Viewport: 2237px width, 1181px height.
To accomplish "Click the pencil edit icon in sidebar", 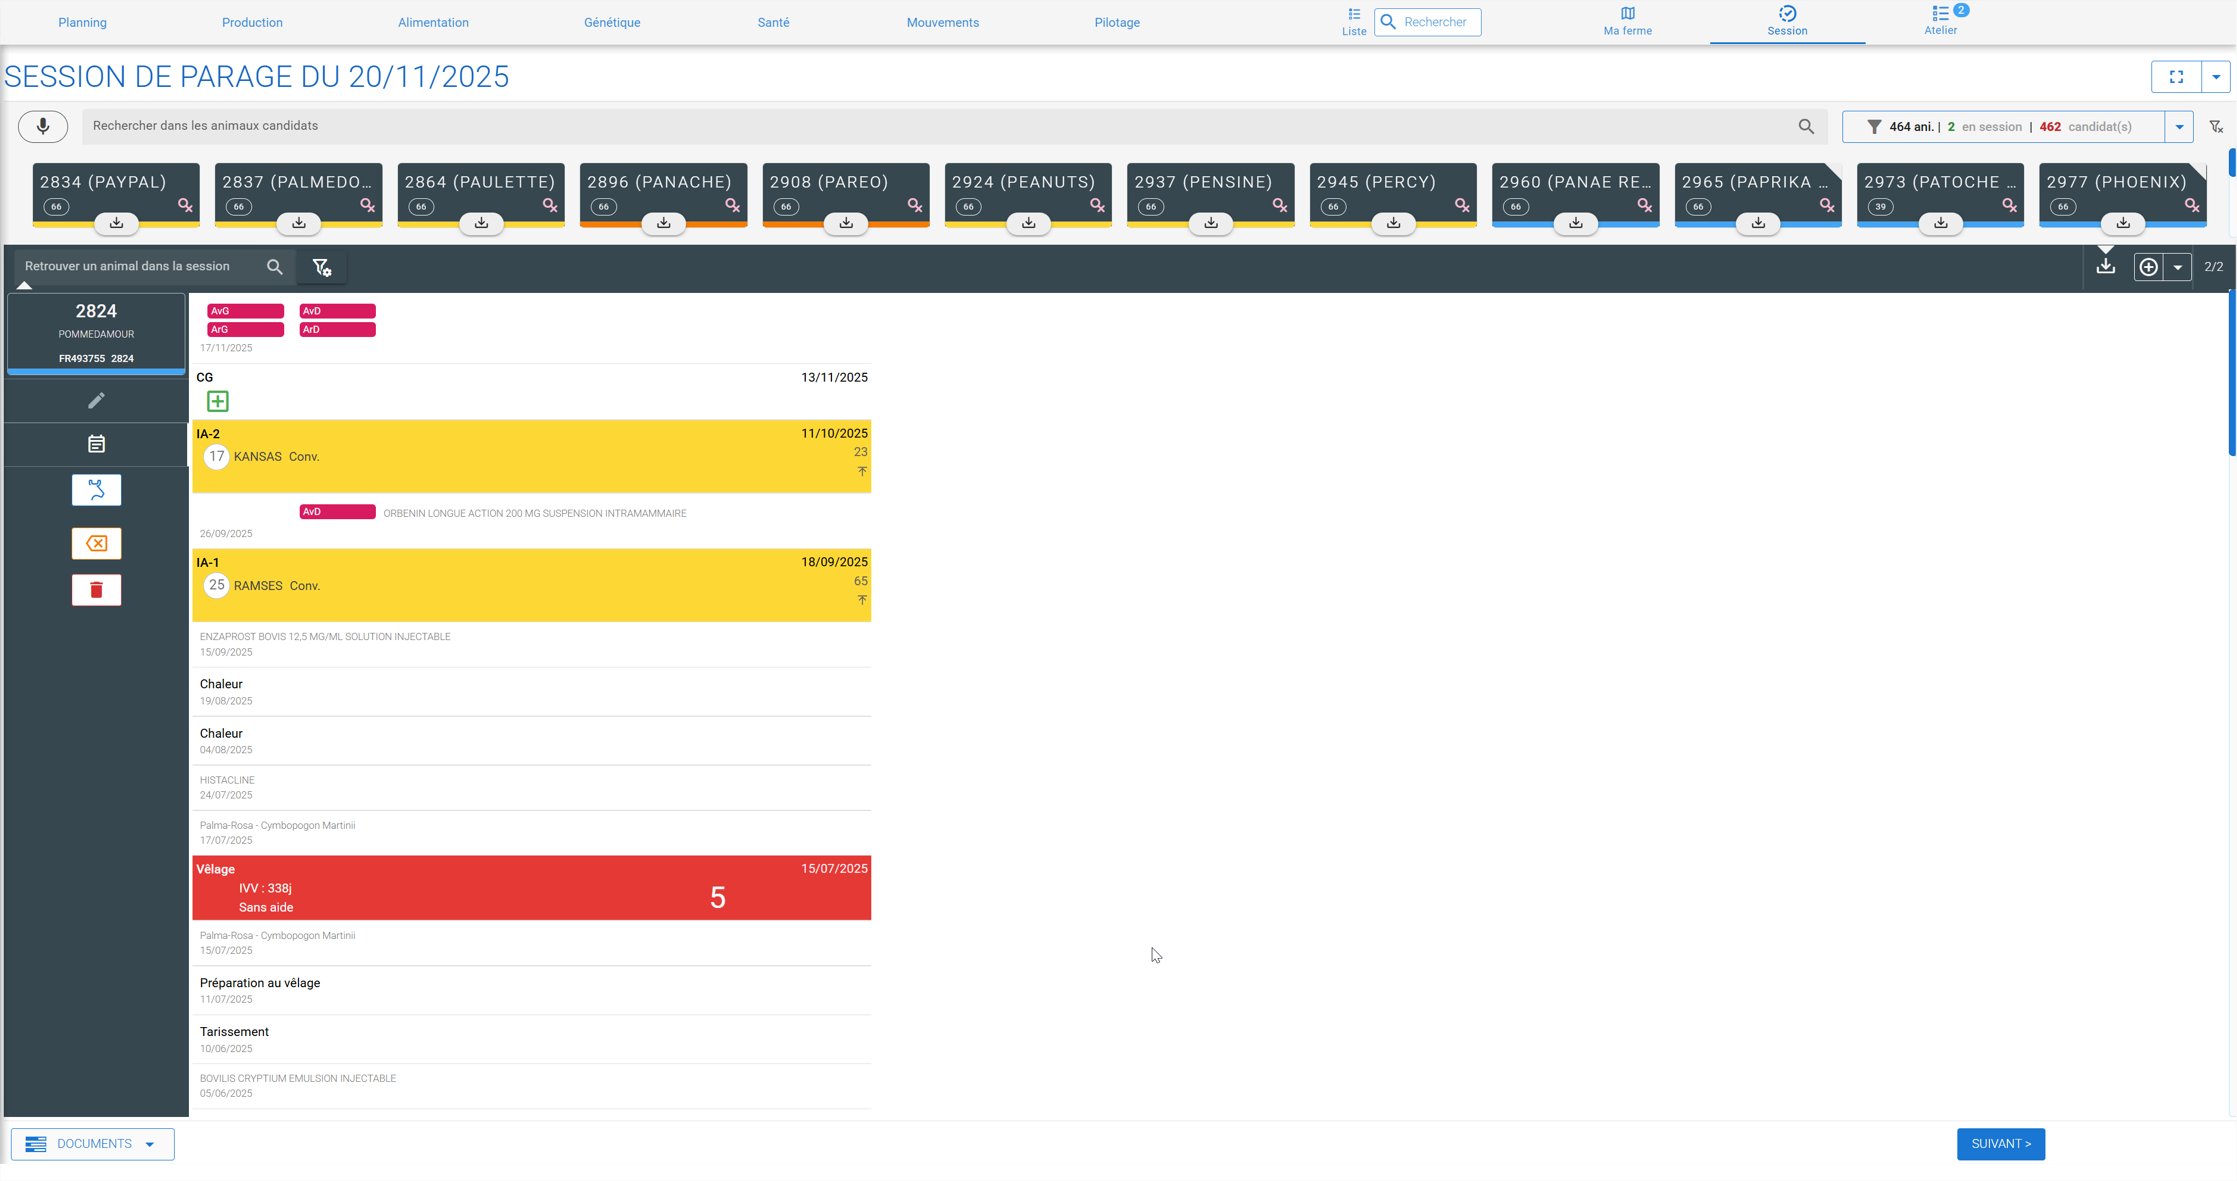I will point(96,400).
